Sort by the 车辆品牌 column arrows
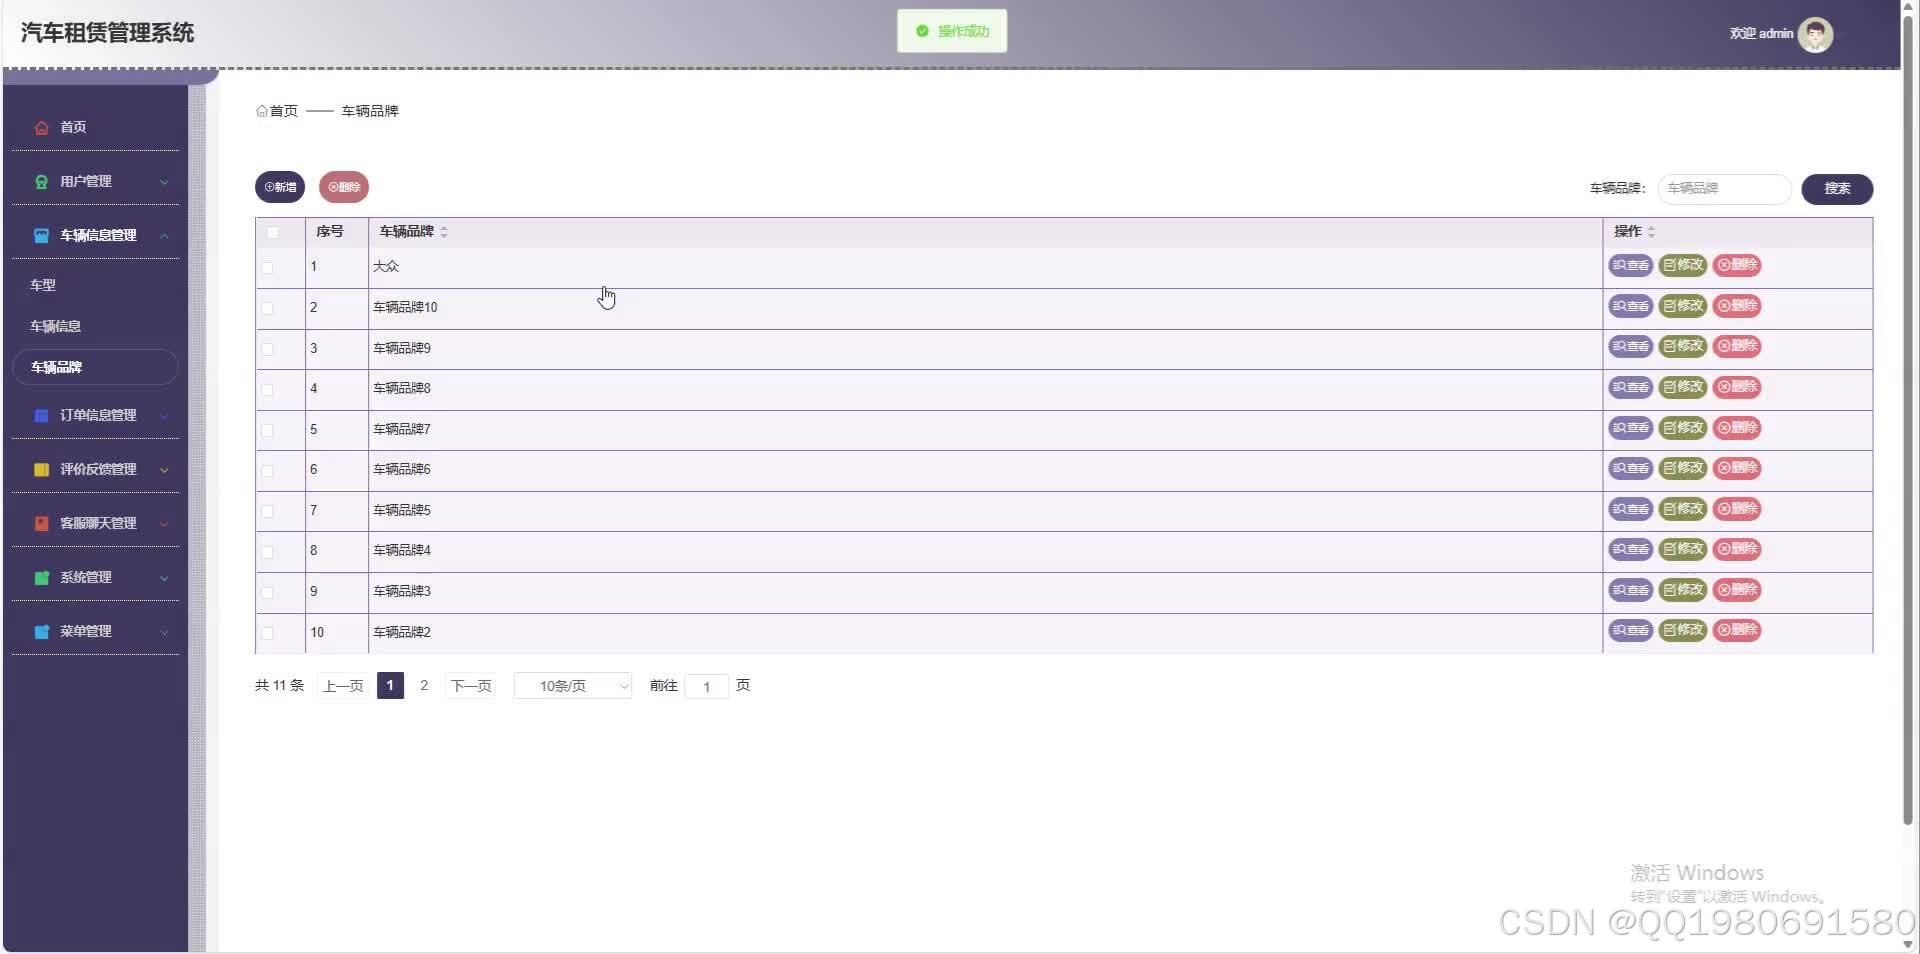This screenshot has height=954, width=1920. [444, 232]
